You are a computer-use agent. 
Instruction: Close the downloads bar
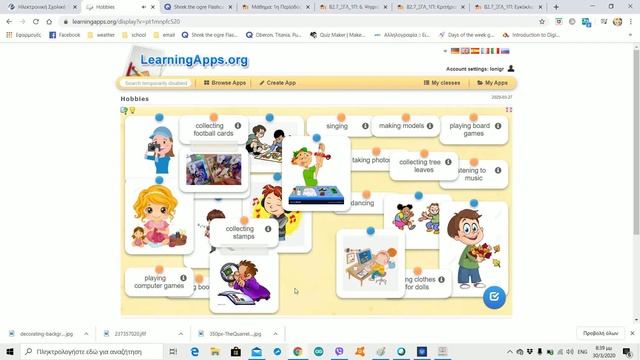632,333
